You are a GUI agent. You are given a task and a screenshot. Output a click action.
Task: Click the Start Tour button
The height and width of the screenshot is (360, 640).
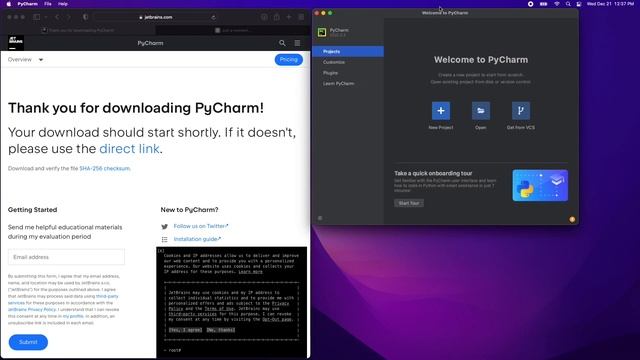coord(409,203)
